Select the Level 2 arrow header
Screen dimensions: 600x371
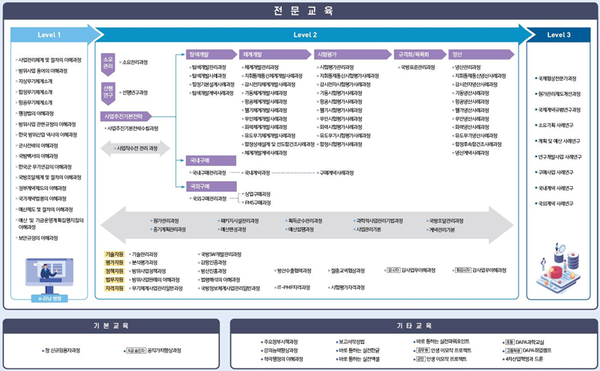(x=314, y=35)
